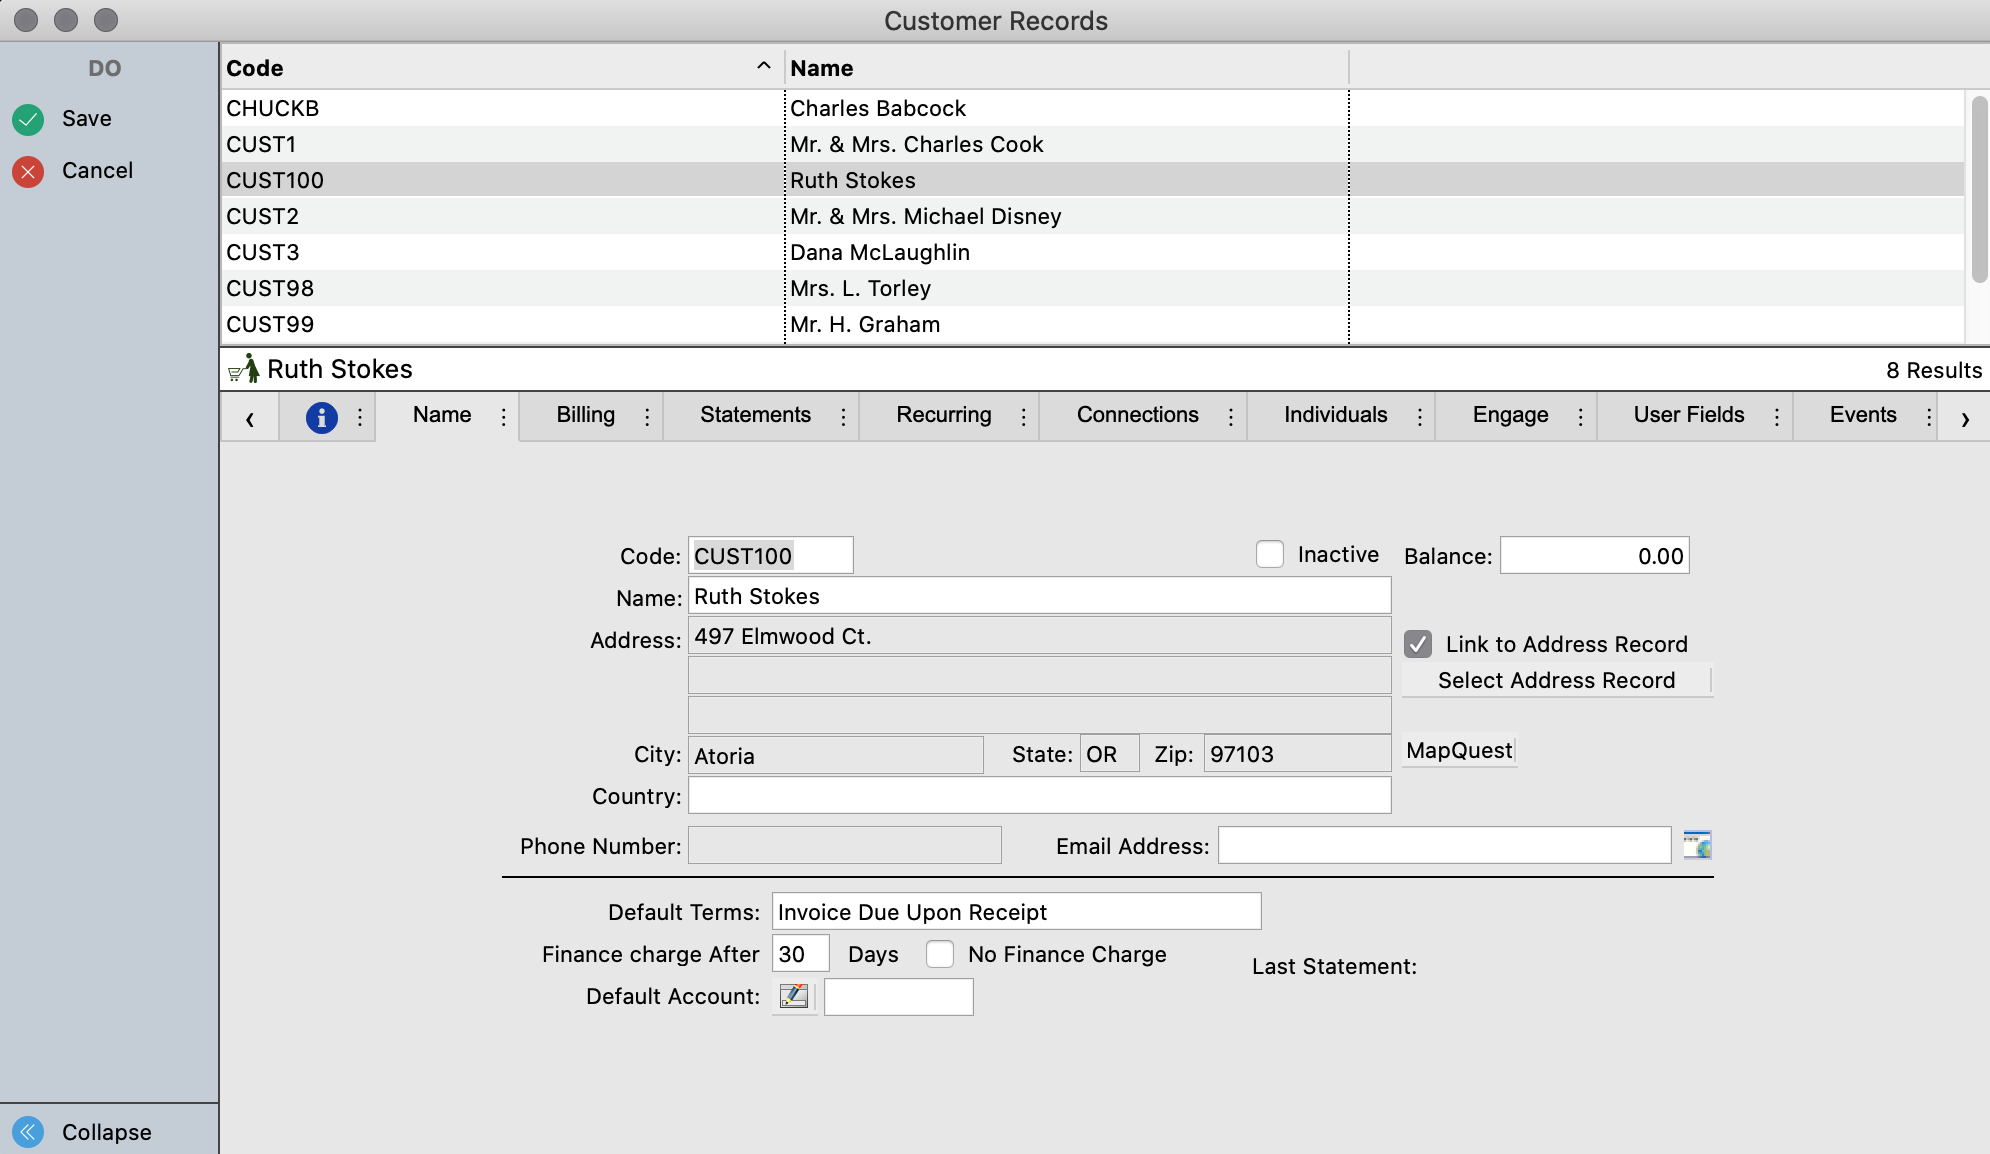
Task: Click the email compose icon beside Email Address
Action: click(1697, 845)
